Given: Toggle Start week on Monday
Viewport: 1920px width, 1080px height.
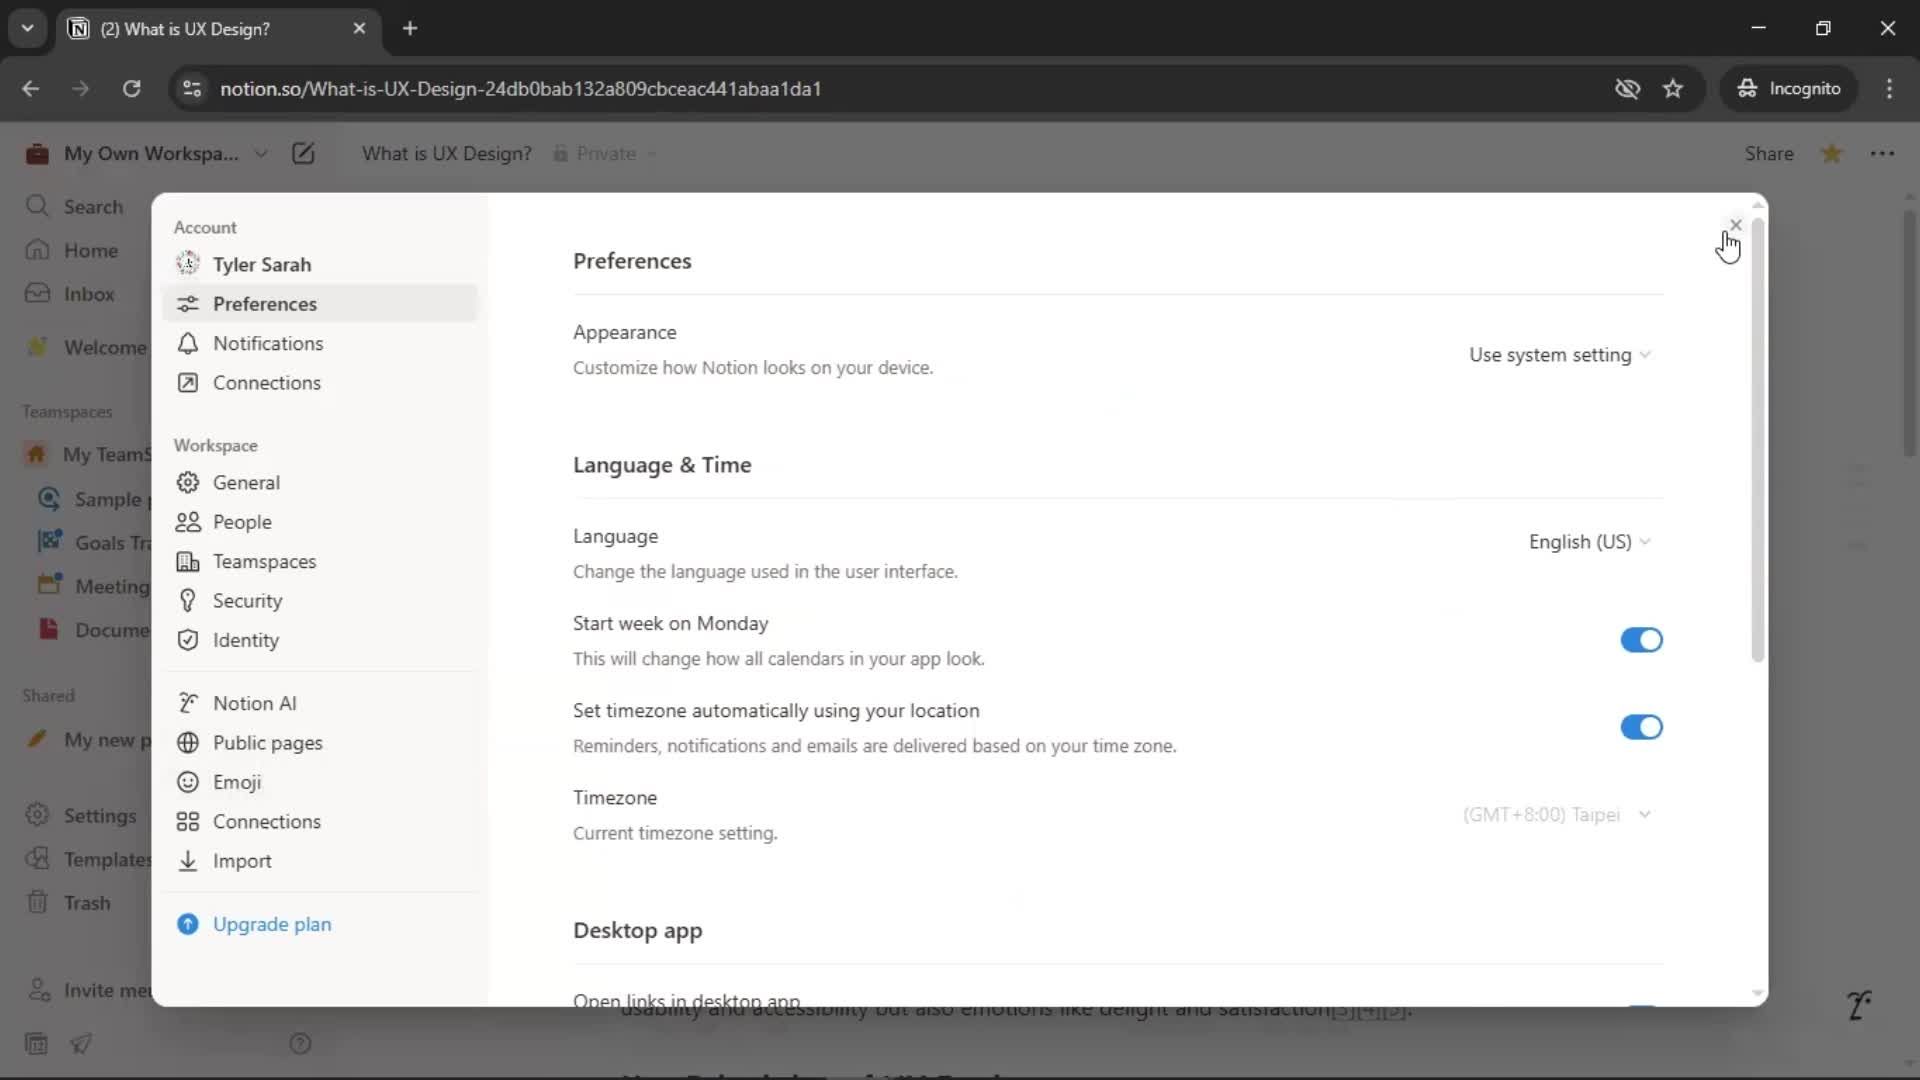Looking at the screenshot, I should click(x=1641, y=640).
